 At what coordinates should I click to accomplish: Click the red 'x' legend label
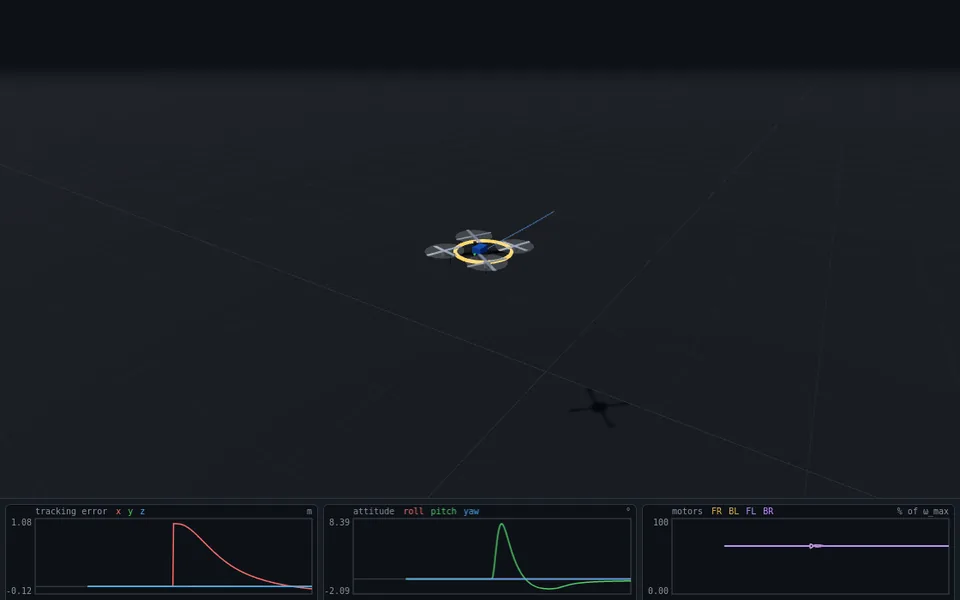click(118, 511)
